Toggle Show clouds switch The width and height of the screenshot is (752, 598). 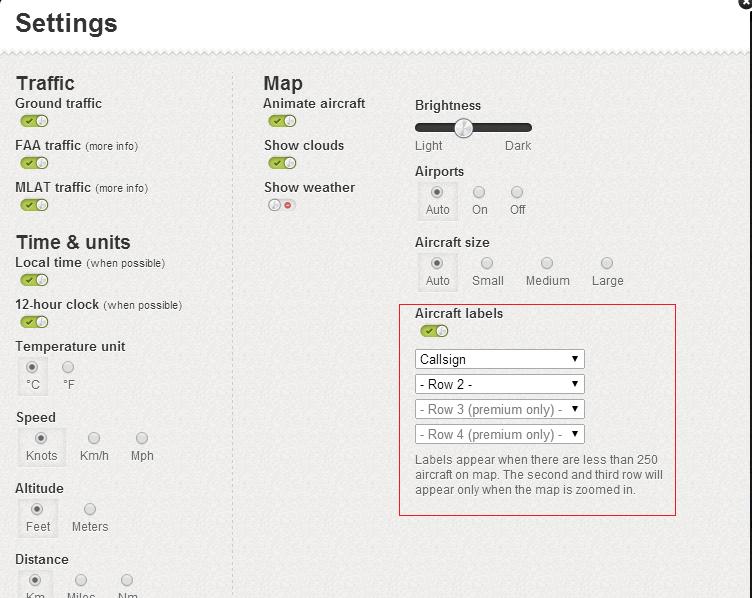282,163
